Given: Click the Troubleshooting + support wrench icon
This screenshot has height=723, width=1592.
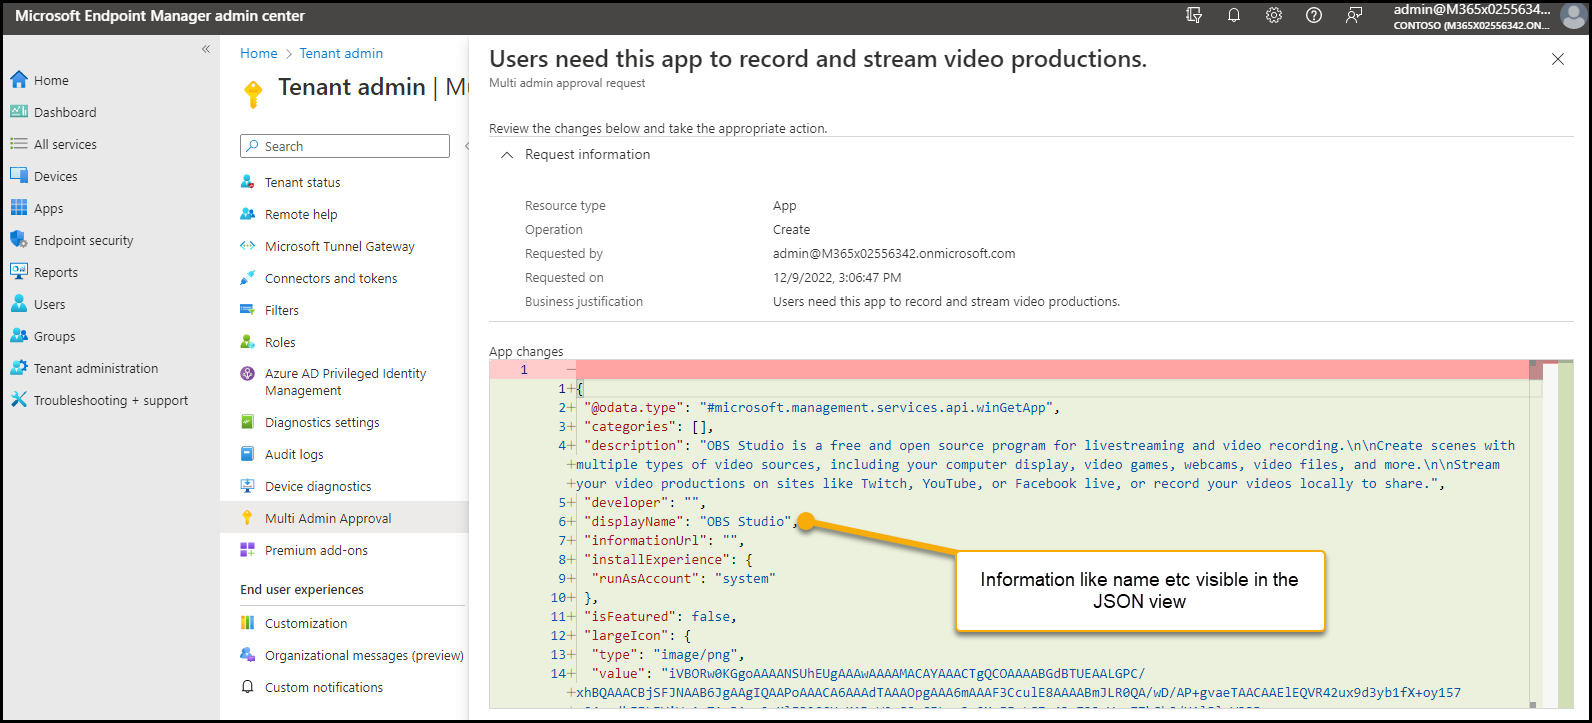Looking at the screenshot, I should click(18, 400).
